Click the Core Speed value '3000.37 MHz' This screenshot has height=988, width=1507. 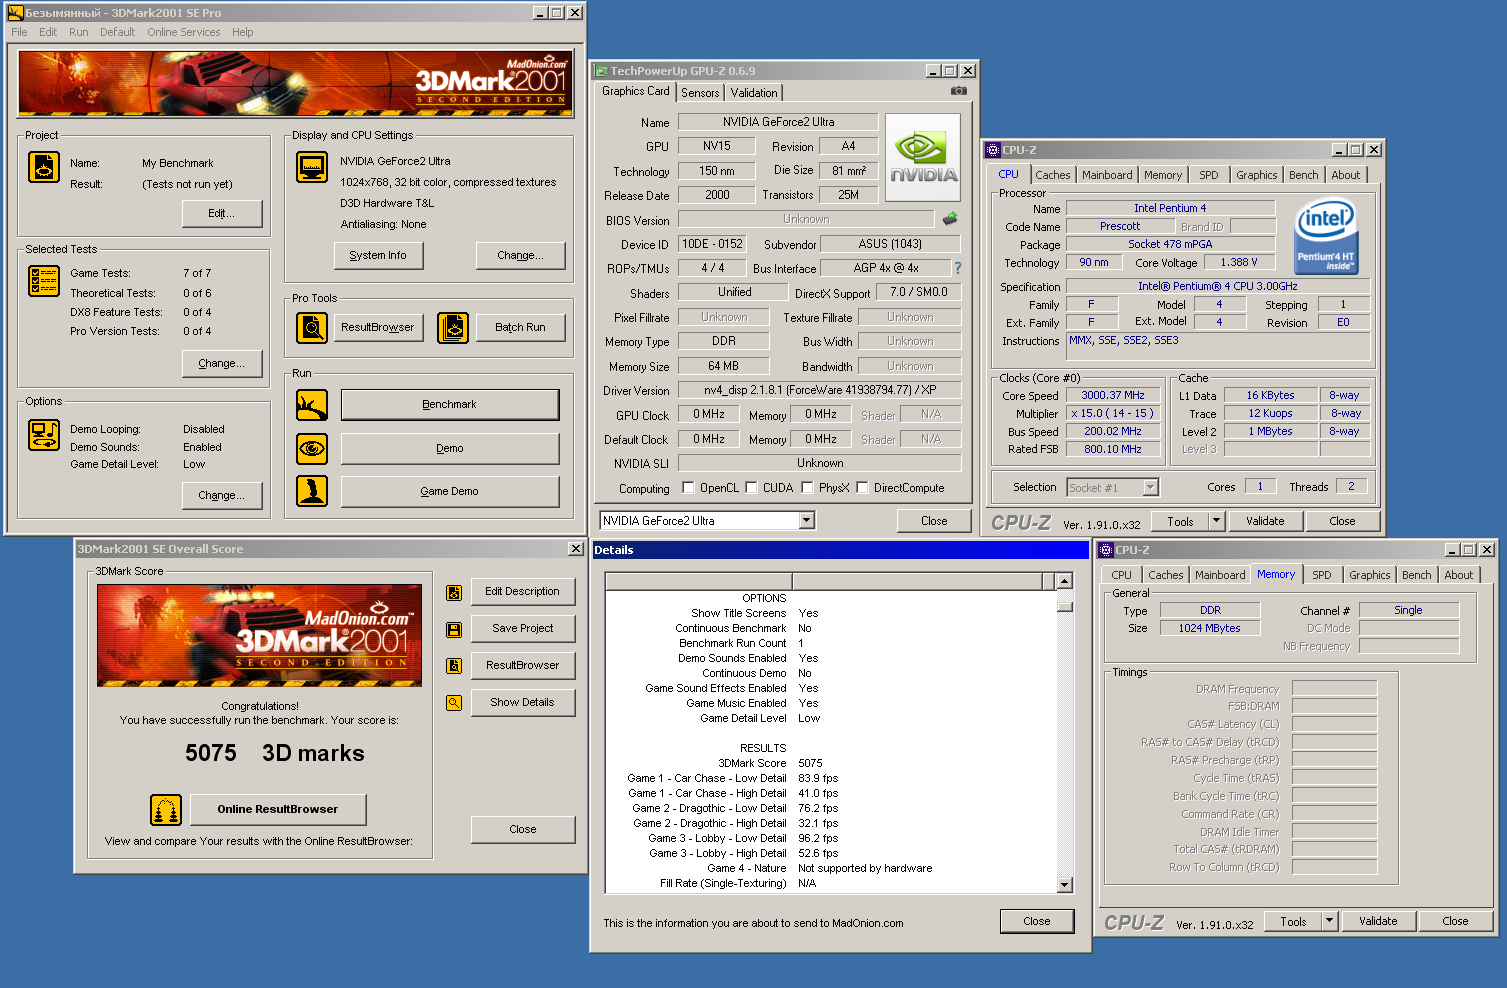click(x=1113, y=396)
